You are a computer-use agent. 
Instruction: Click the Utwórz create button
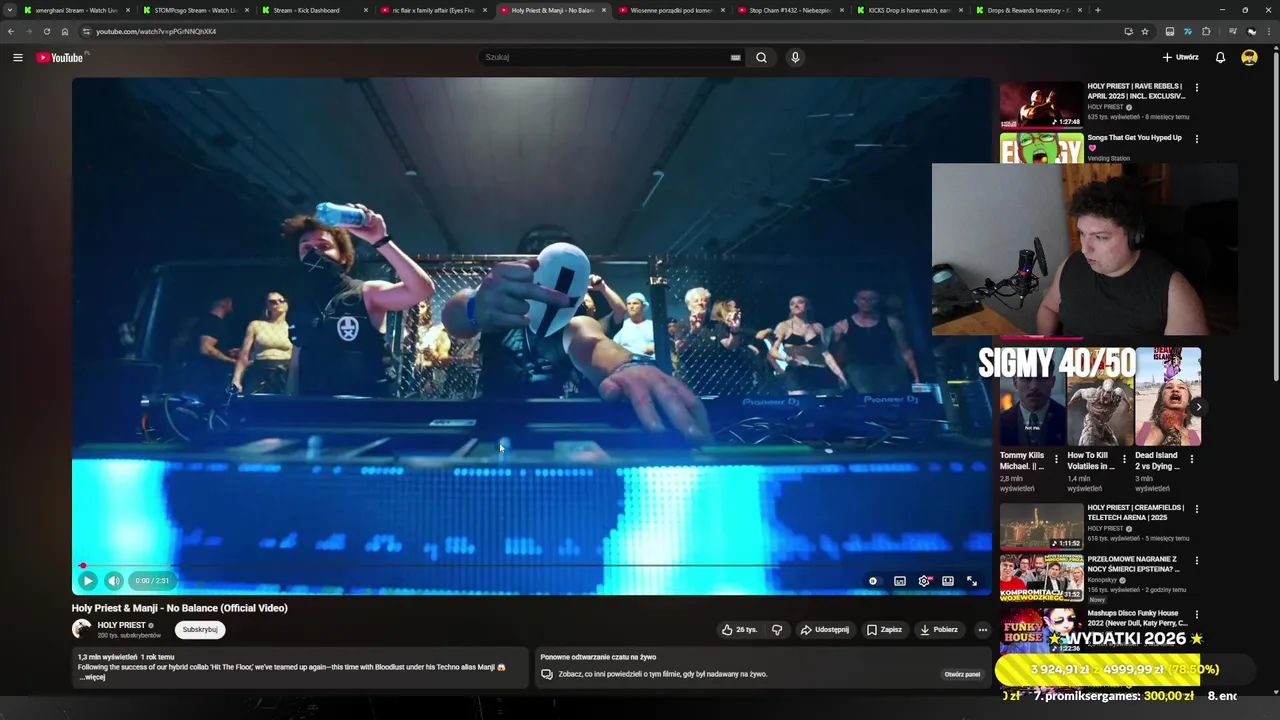[x=1180, y=57]
